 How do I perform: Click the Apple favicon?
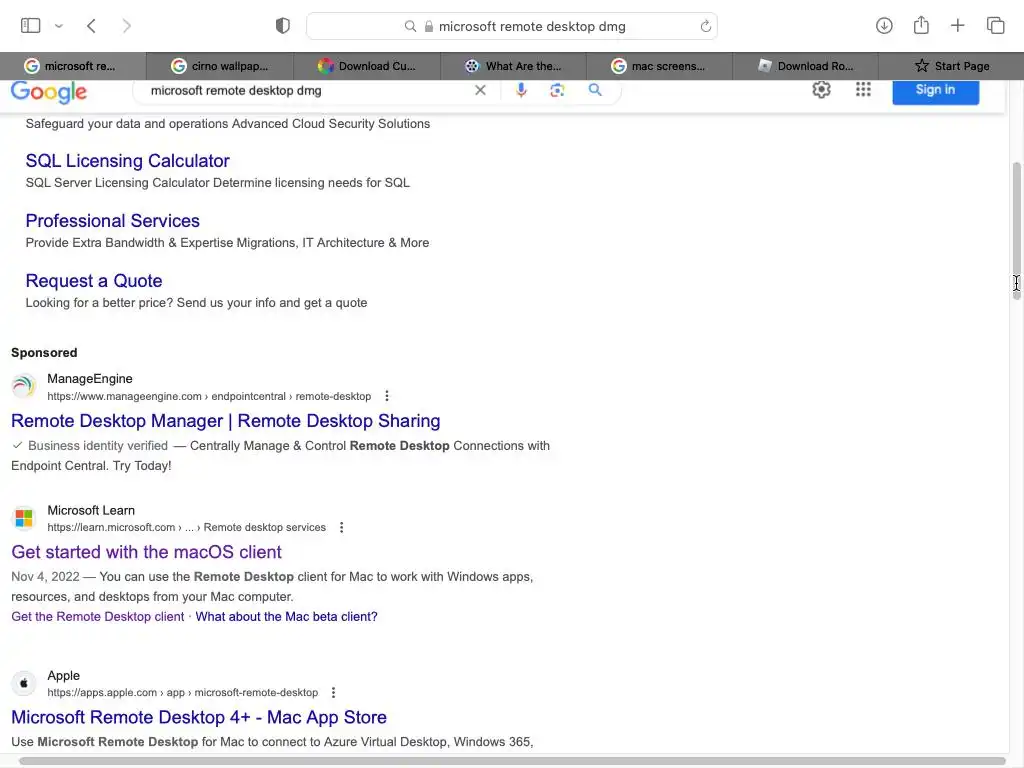[x=24, y=683]
